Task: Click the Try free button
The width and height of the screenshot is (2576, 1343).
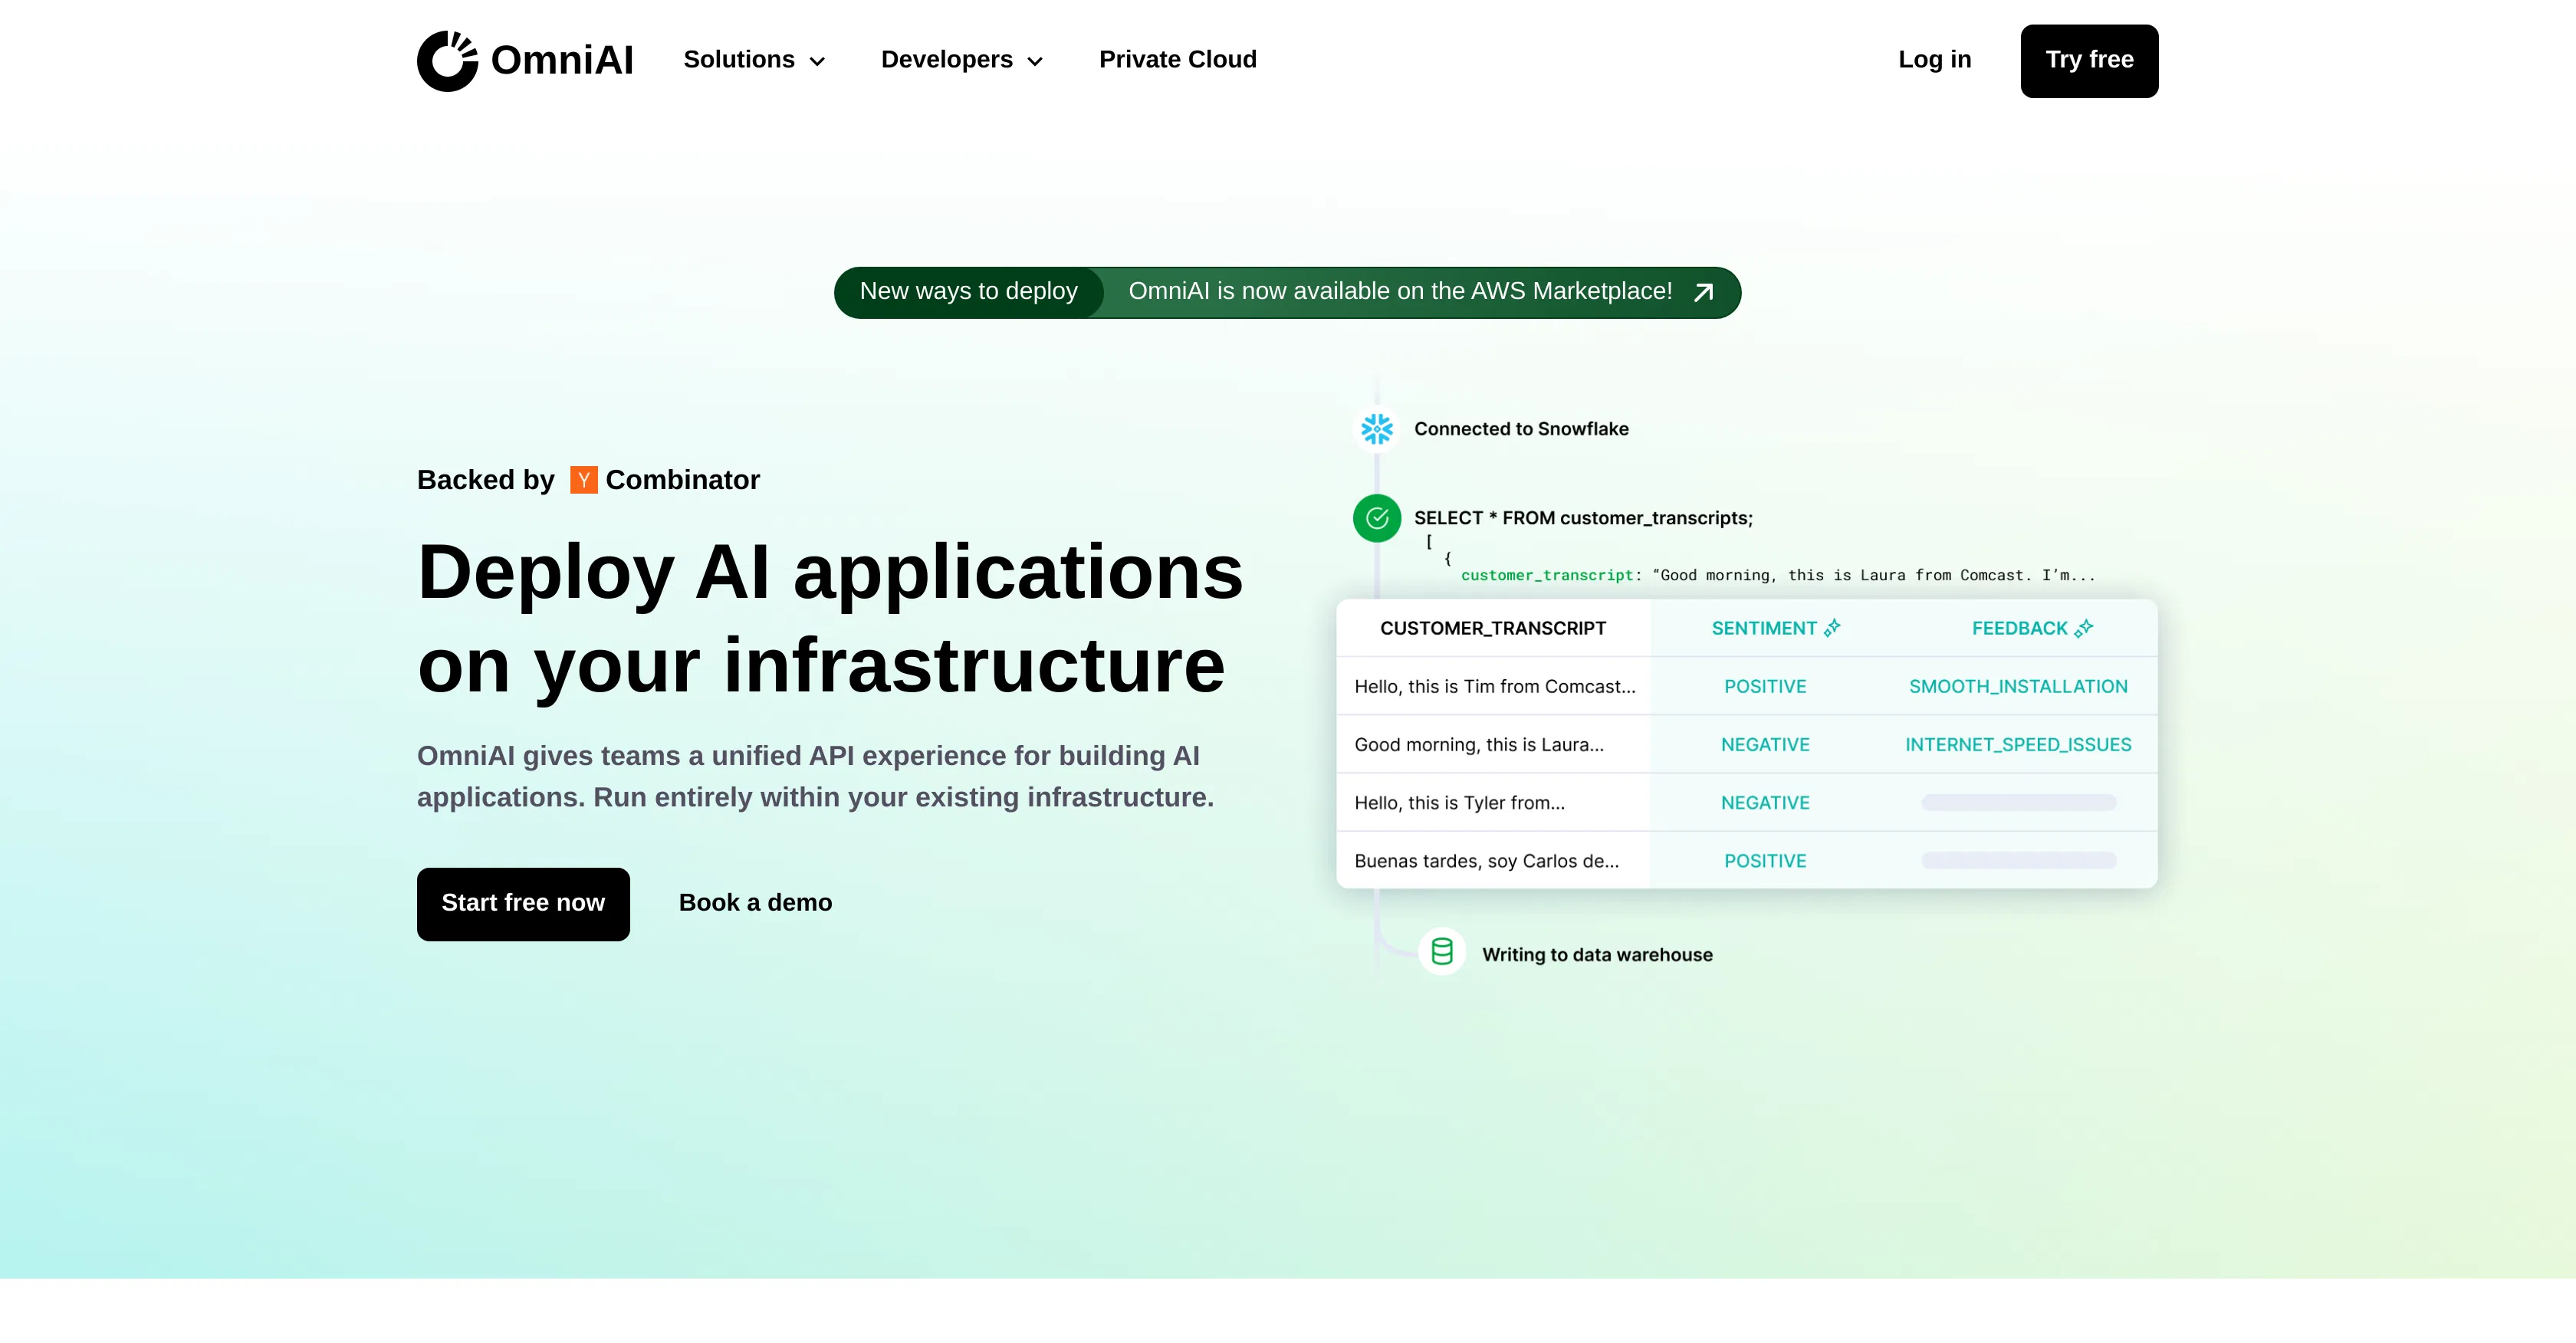Action: click(x=2088, y=60)
